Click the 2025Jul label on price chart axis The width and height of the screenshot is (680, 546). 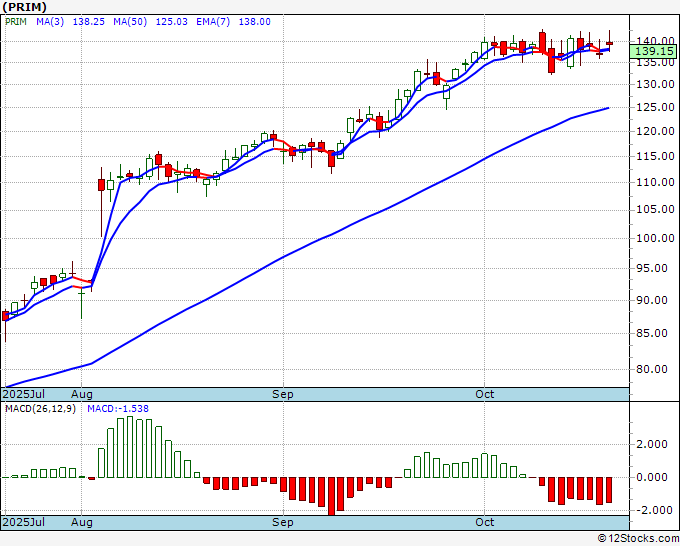click(x=23, y=394)
